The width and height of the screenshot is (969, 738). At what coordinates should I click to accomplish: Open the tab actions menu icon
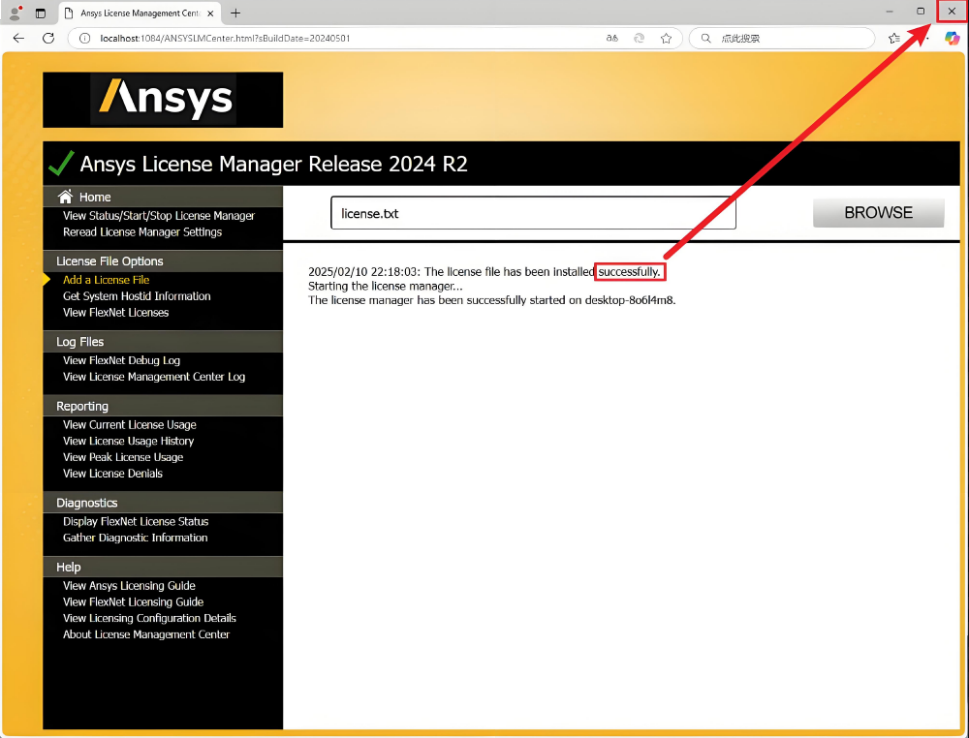[41, 13]
